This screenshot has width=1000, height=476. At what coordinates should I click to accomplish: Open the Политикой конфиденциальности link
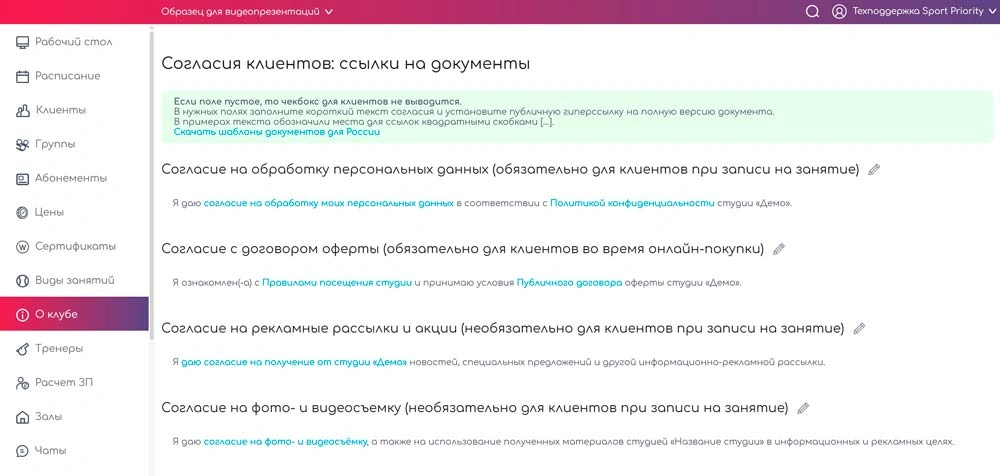coord(631,204)
